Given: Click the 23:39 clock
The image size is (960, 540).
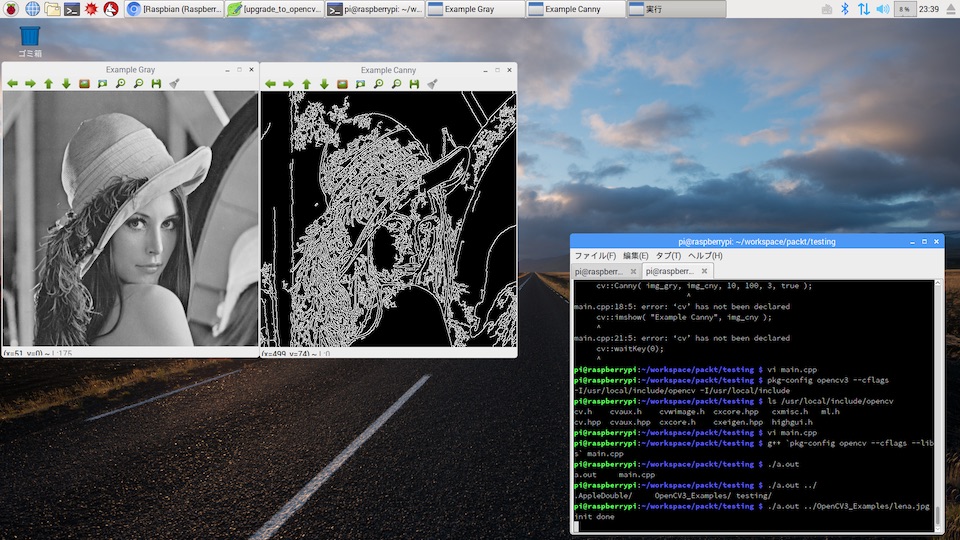Looking at the screenshot, I should [929, 9].
